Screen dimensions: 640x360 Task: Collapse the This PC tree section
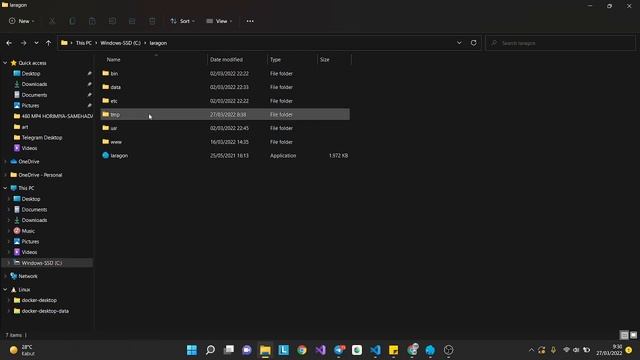pyautogui.click(x=5, y=188)
